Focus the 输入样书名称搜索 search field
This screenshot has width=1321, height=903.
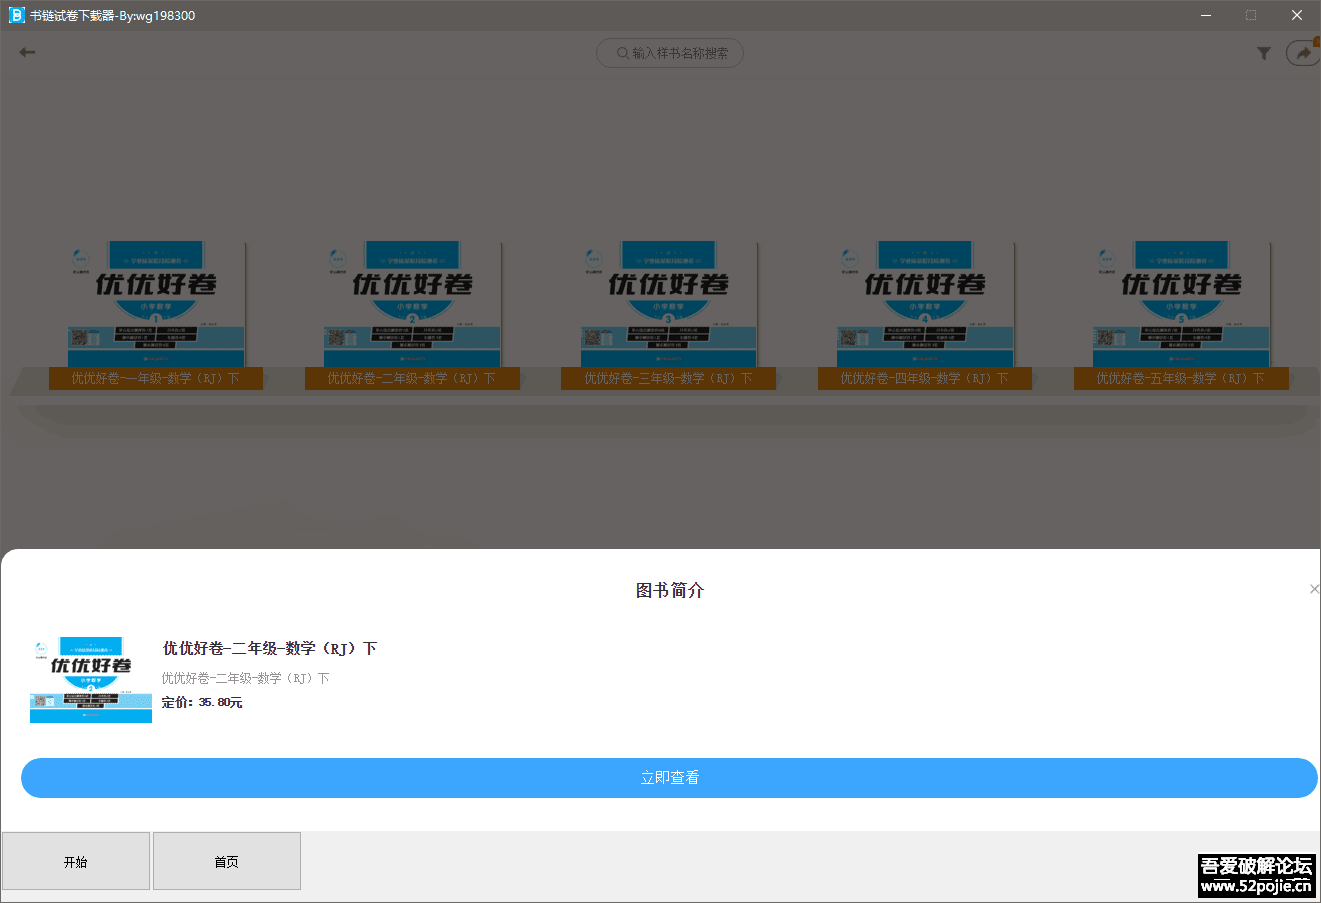670,53
